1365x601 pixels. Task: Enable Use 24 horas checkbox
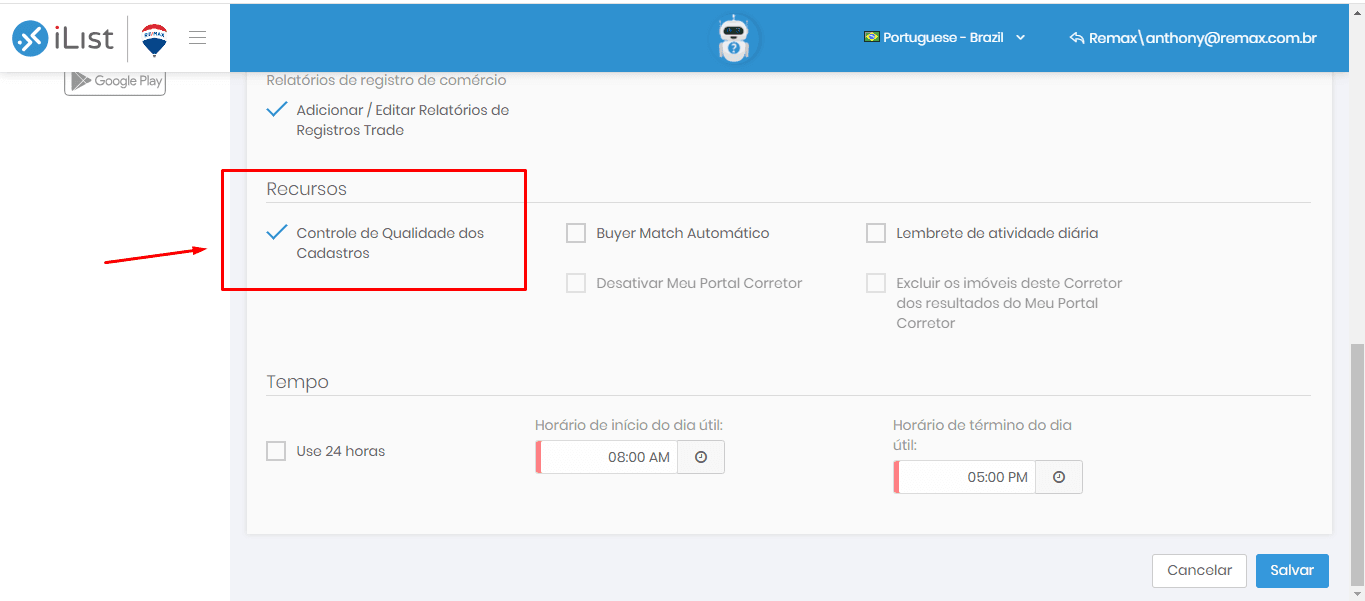276,451
